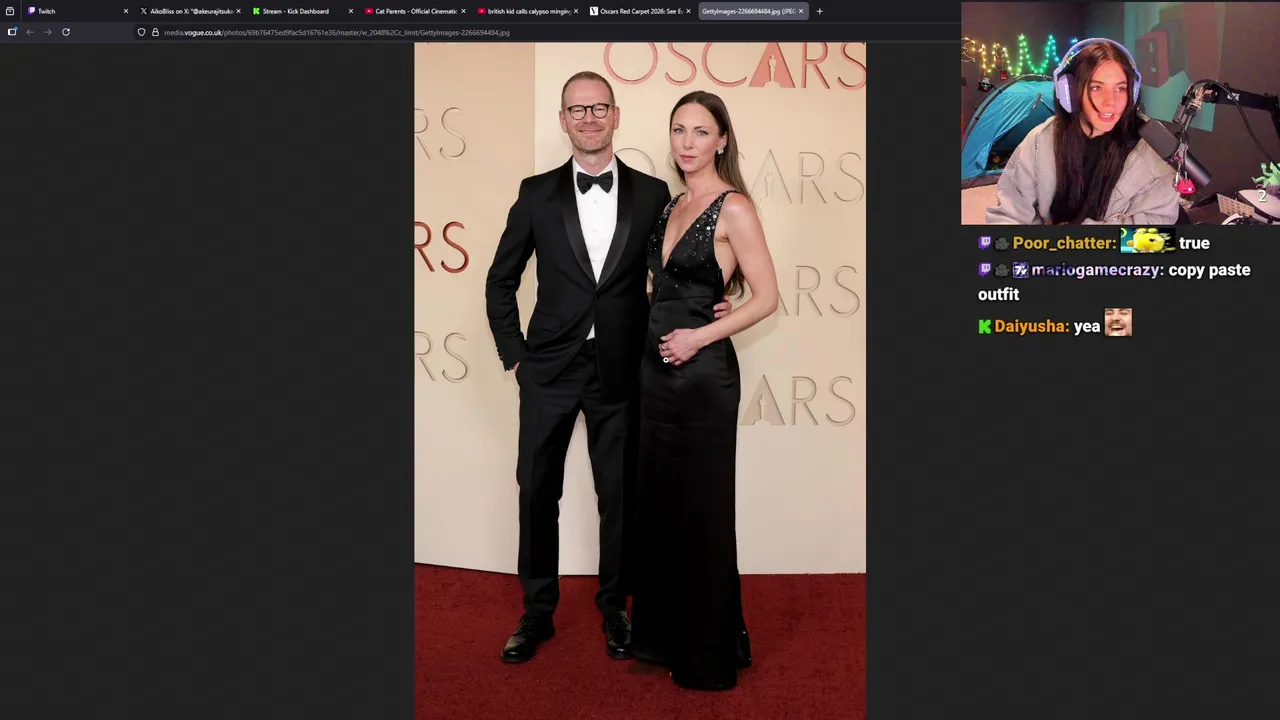This screenshot has height=720, width=1280.
Task: Switch to the AikoBliss on X tab
Action: [x=188, y=11]
